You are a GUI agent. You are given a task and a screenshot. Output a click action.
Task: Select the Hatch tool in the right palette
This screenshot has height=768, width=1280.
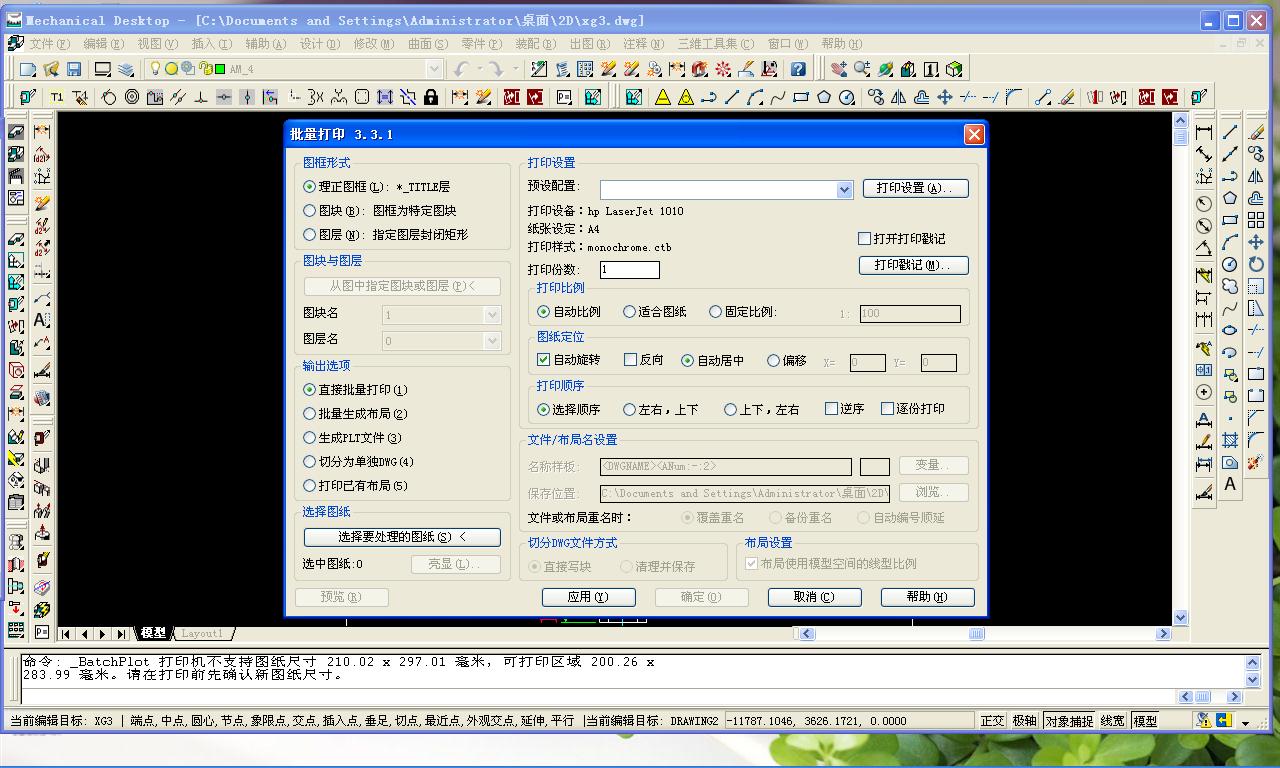click(x=1230, y=440)
